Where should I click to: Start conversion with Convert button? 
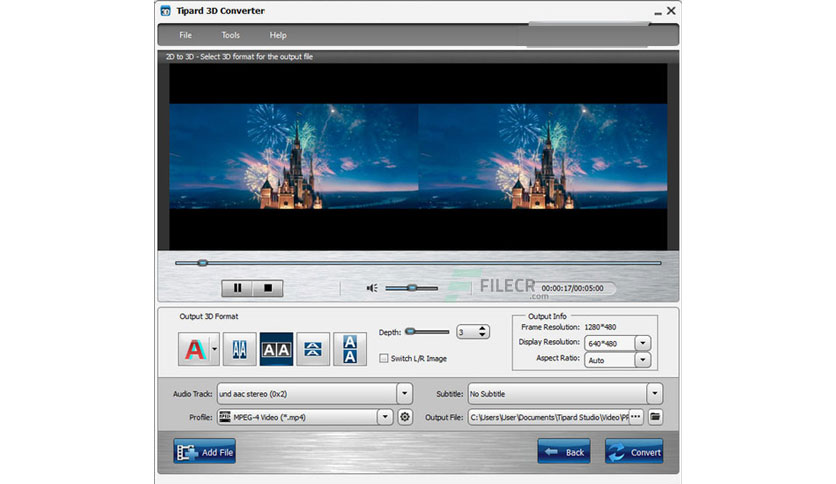click(x=634, y=451)
